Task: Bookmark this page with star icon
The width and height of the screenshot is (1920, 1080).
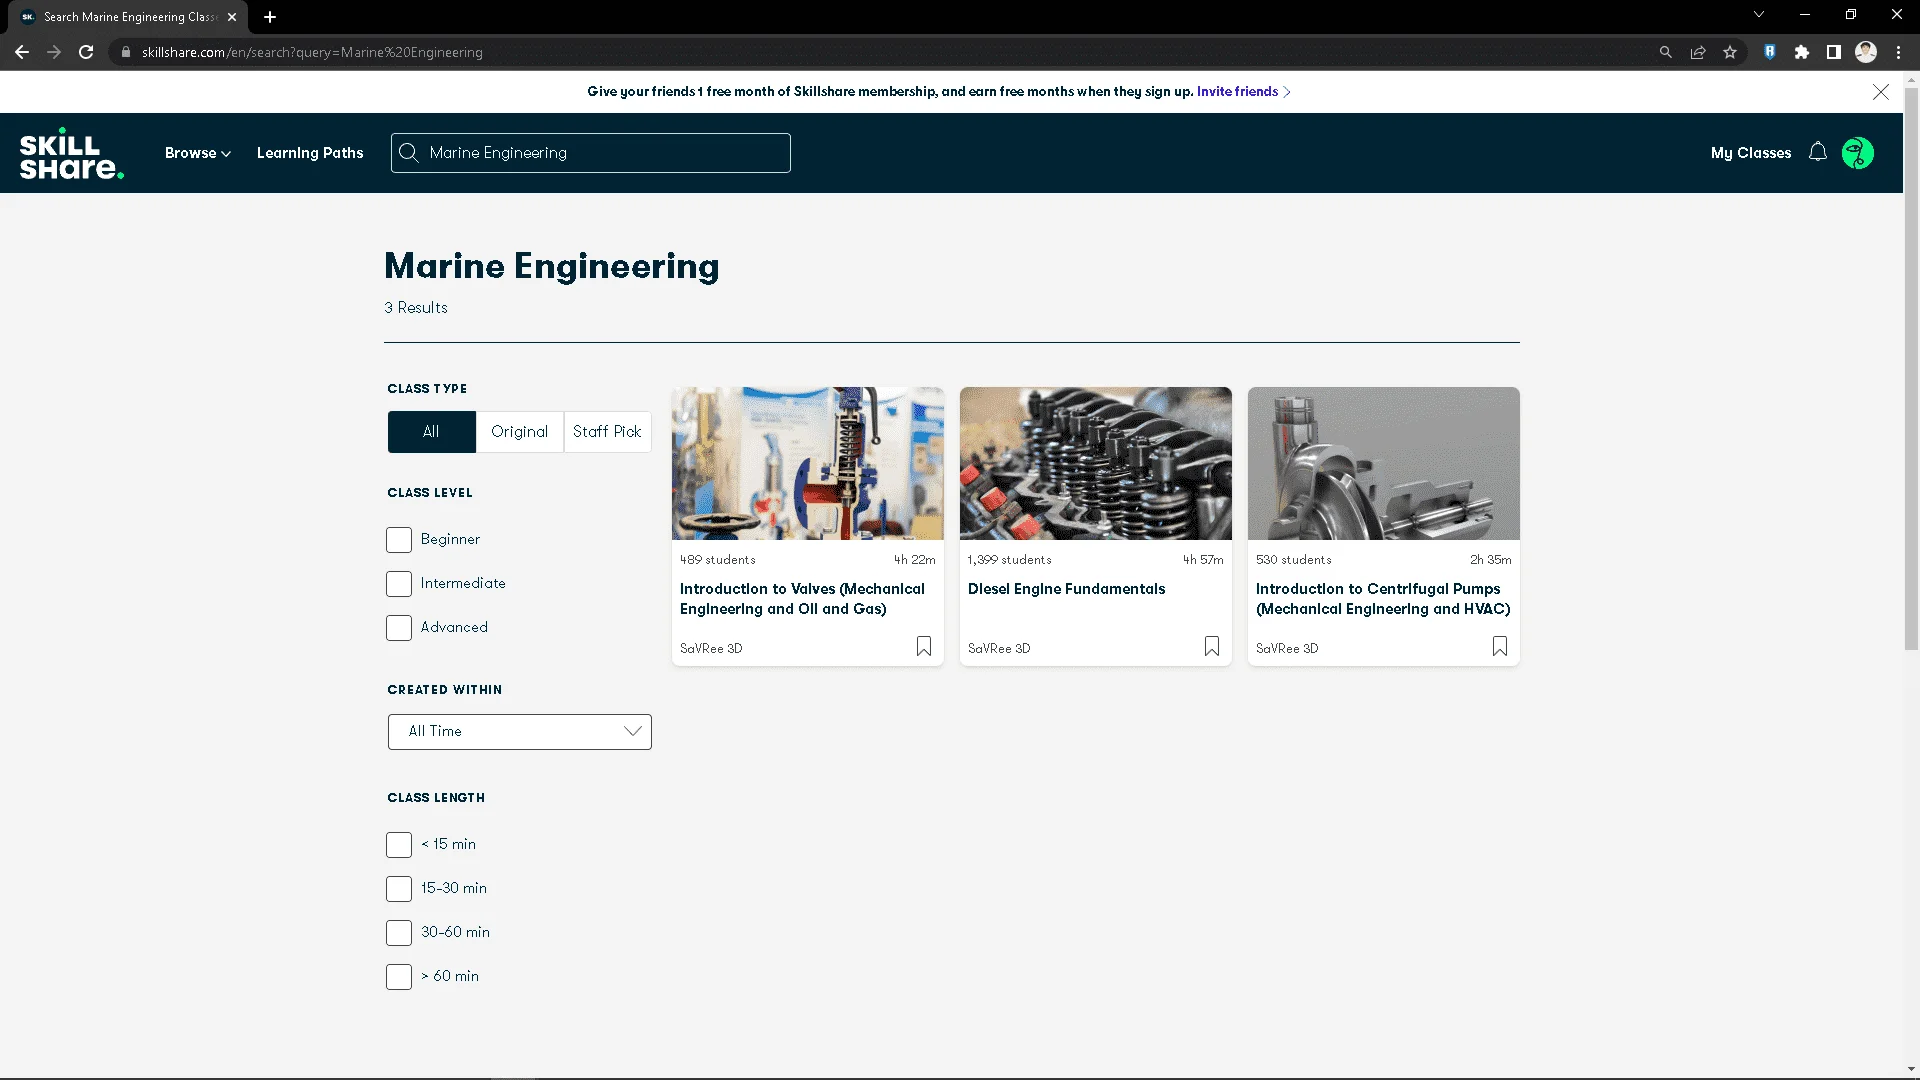Action: tap(1730, 52)
